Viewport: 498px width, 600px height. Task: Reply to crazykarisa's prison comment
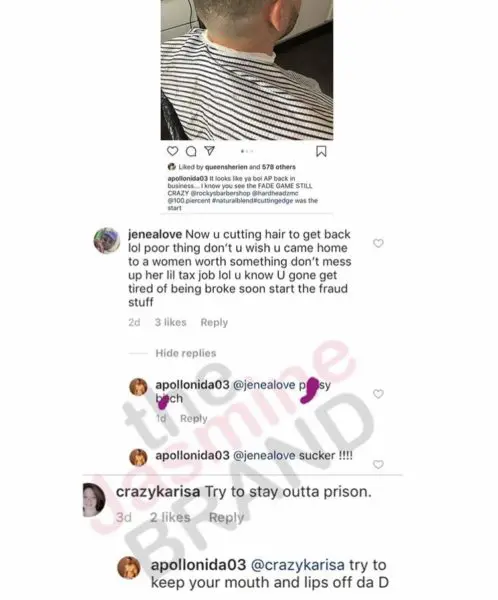tap(226, 517)
